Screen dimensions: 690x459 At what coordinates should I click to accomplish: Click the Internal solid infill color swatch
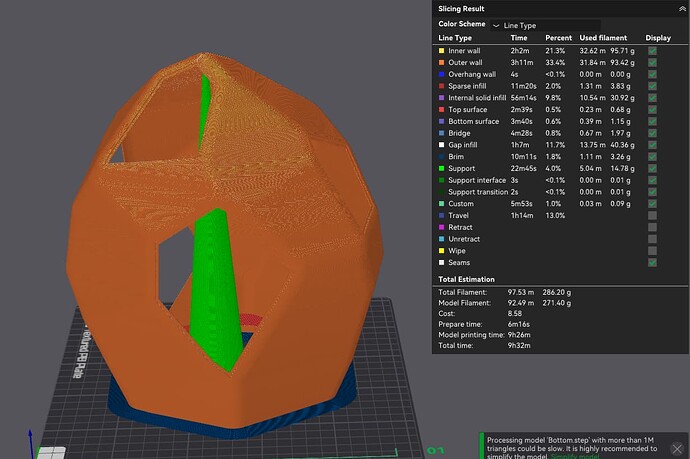tap(441, 98)
